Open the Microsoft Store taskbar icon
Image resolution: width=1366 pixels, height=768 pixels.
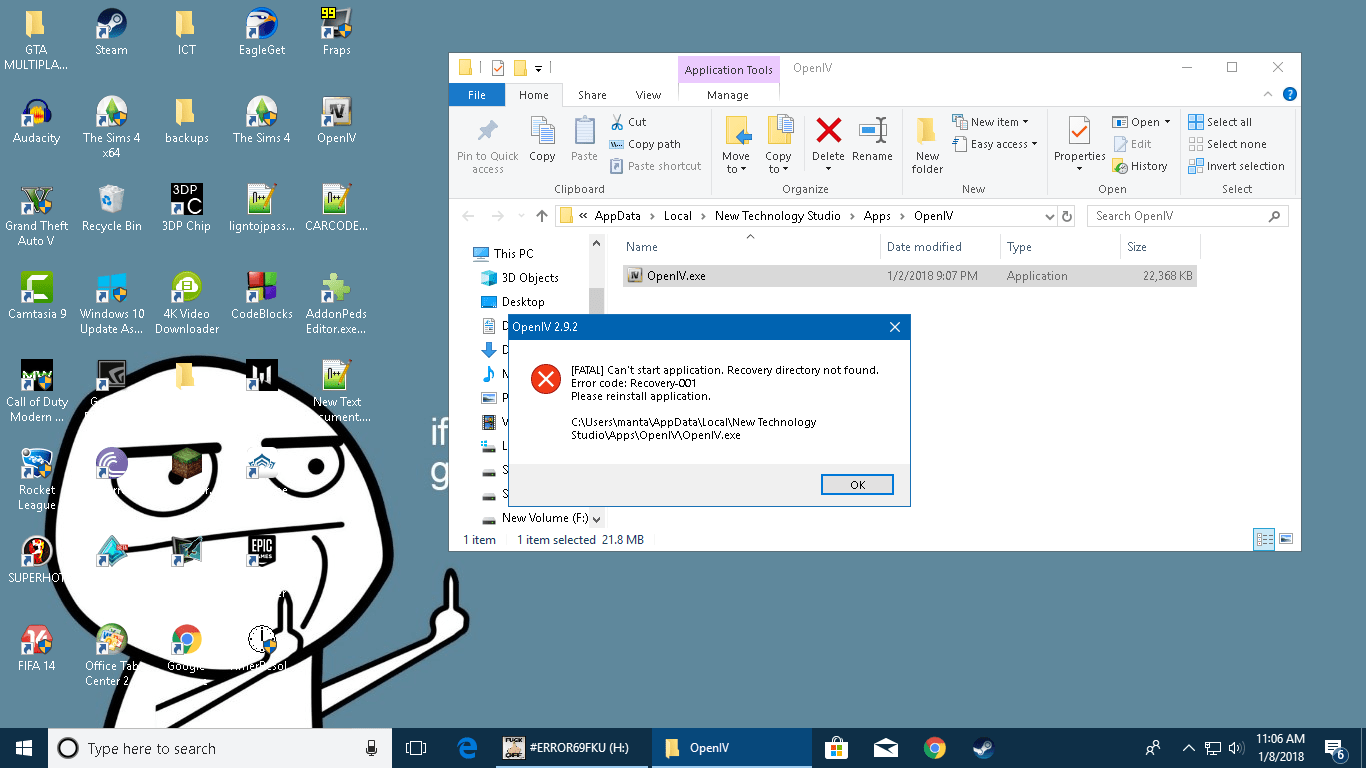(x=837, y=748)
